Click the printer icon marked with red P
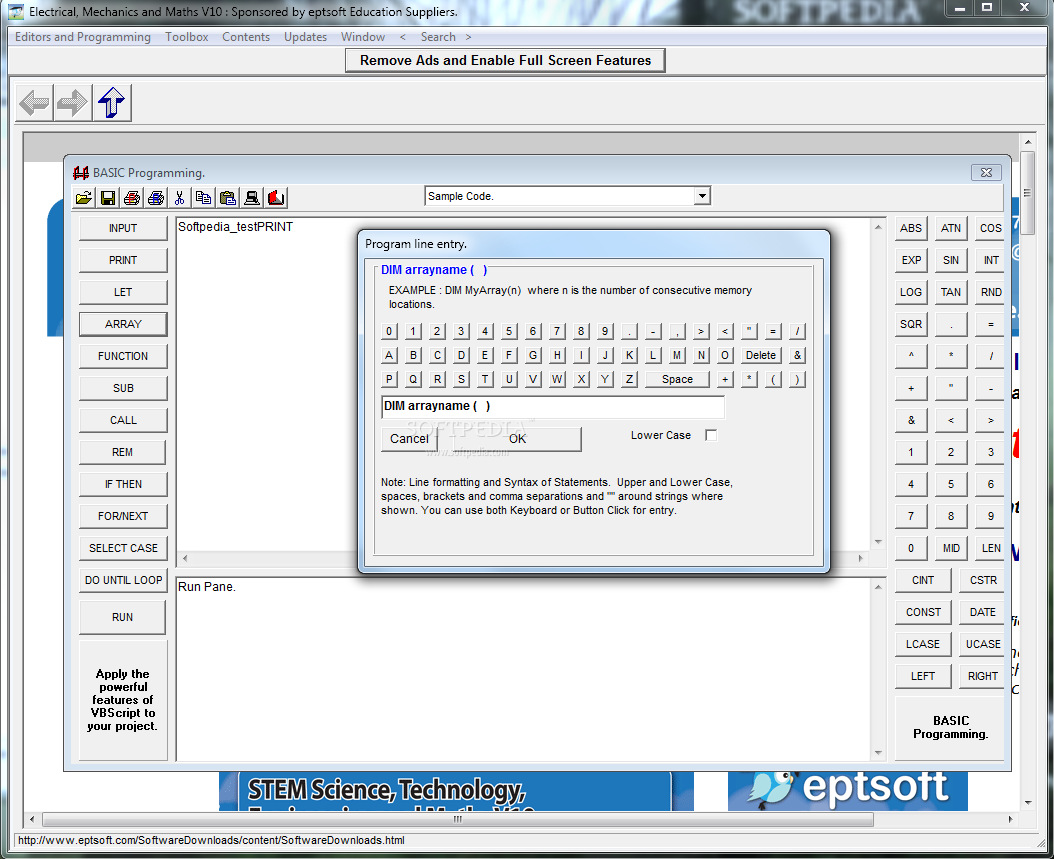The height and width of the screenshot is (859, 1054). click(132, 198)
